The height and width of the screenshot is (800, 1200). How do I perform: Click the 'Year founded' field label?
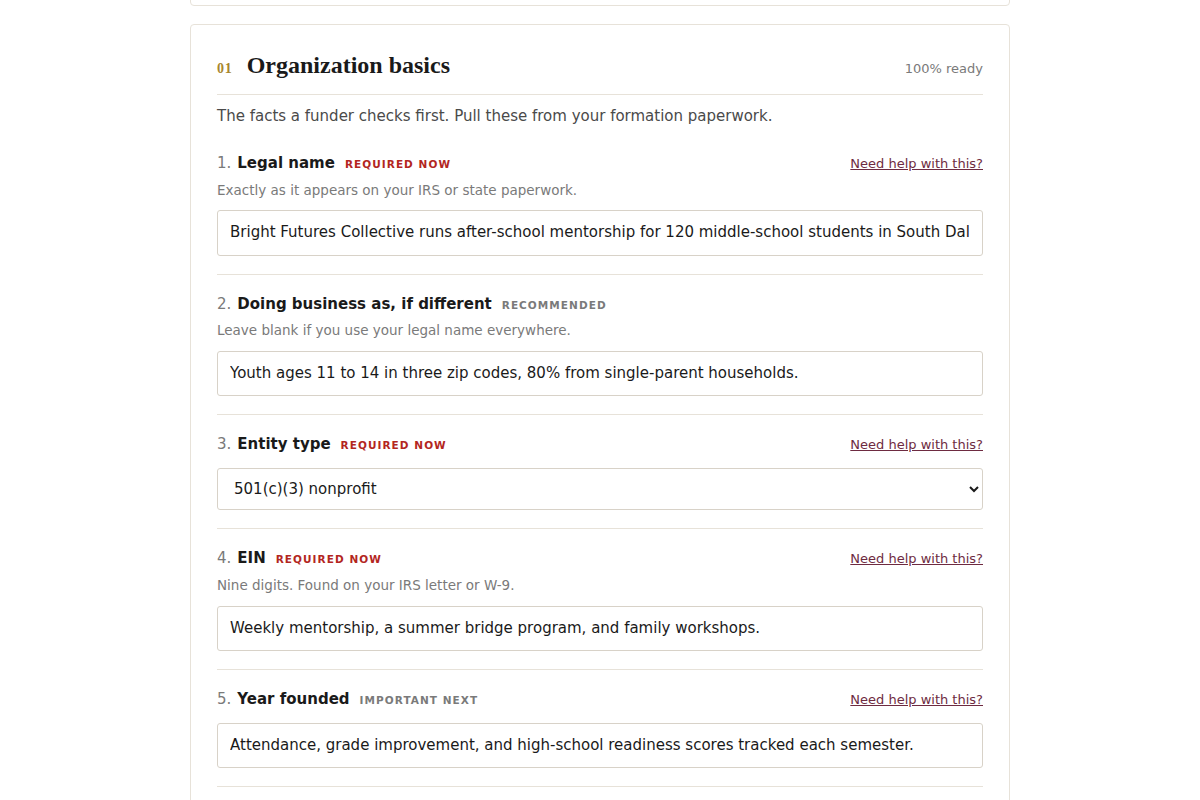(x=293, y=699)
